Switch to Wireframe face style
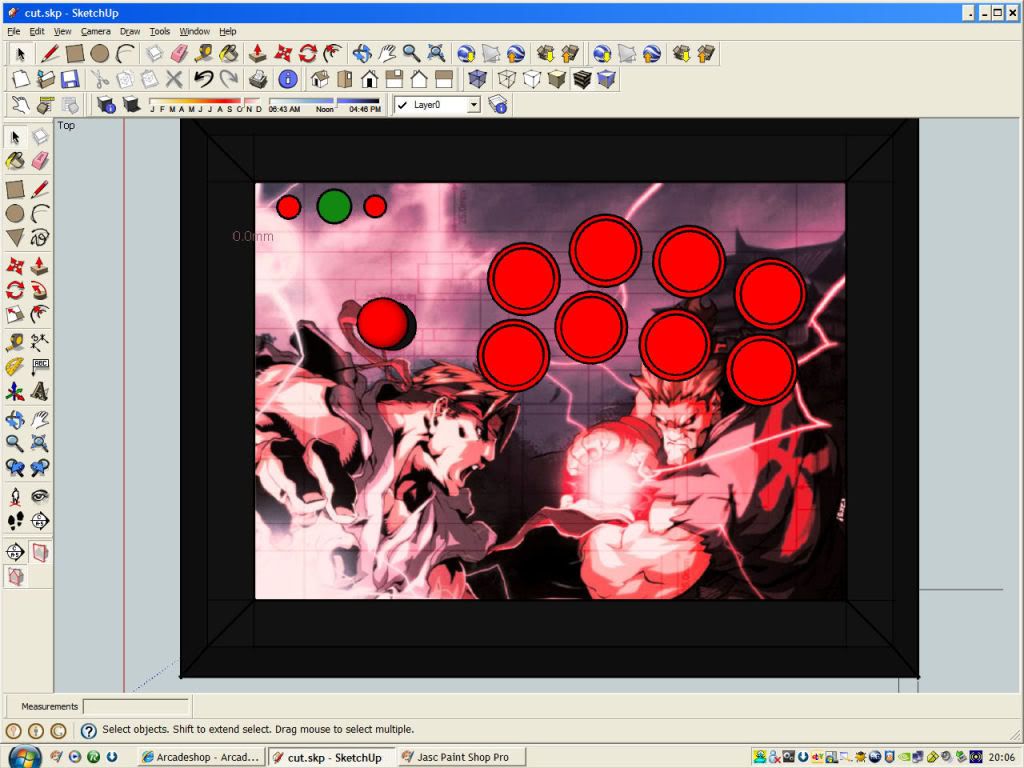The height and width of the screenshot is (768, 1024). coord(507,79)
